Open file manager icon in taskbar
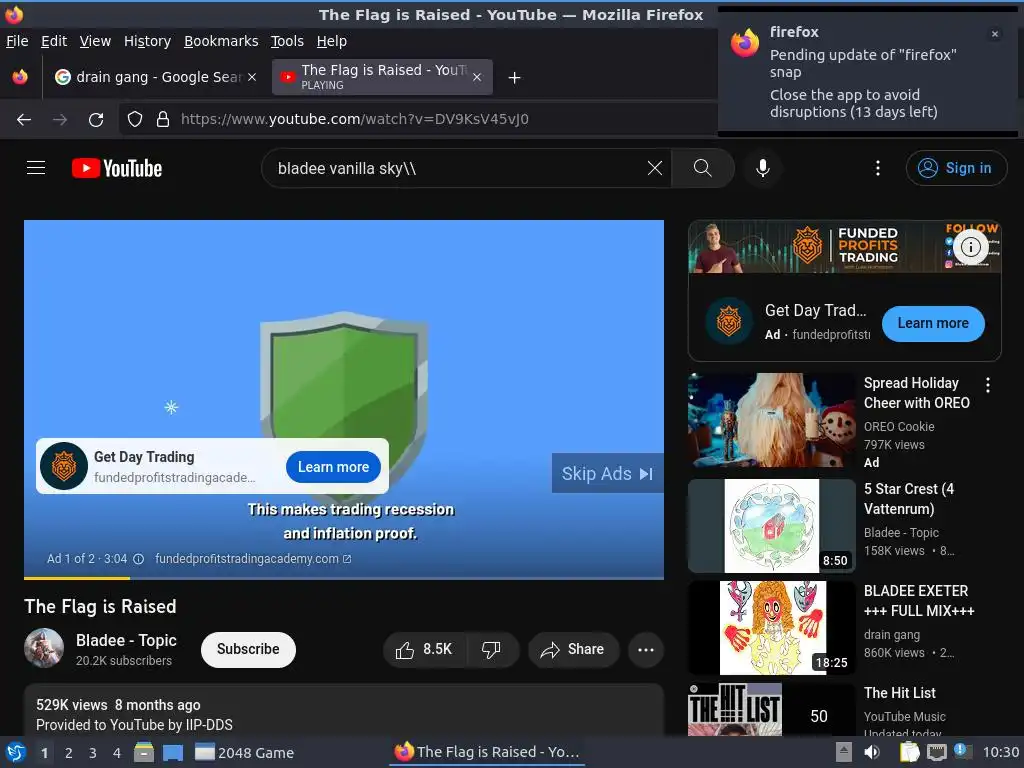The width and height of the screenshot is (1024, 768). 144,752
